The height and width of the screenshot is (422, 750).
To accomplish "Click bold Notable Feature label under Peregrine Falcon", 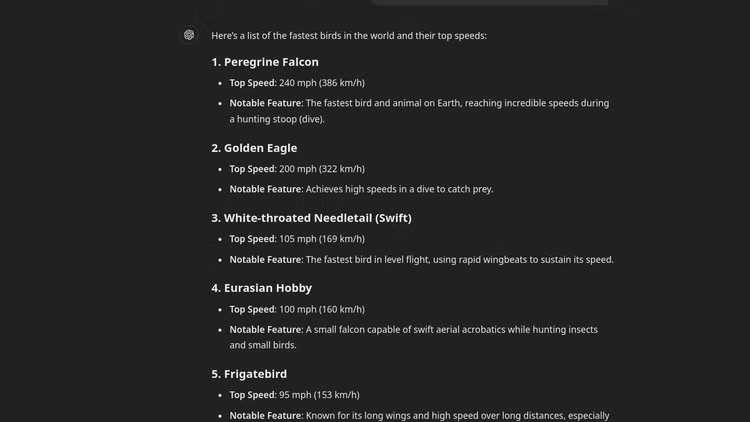I will pyautogui.click(x=265, y=103).
